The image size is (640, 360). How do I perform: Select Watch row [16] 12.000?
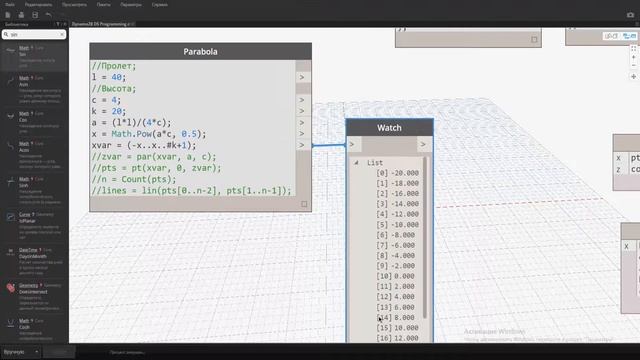398,338
